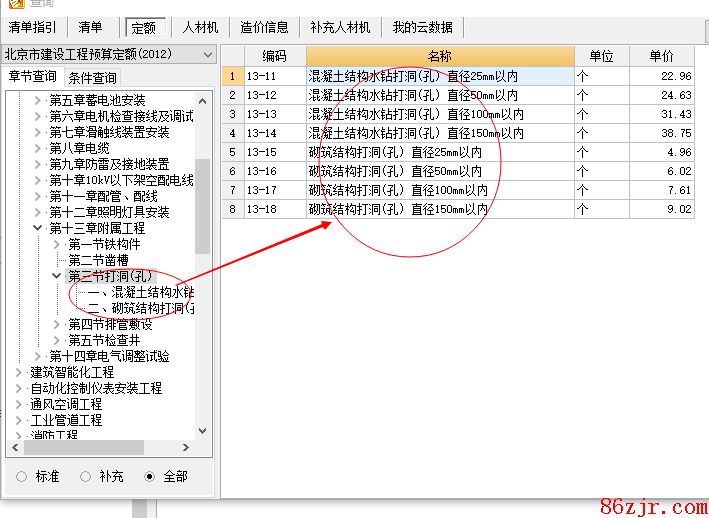The height and width of the screenshot is (518, 709).
Task: Click the 单价 column header
Action: (661, 56)
